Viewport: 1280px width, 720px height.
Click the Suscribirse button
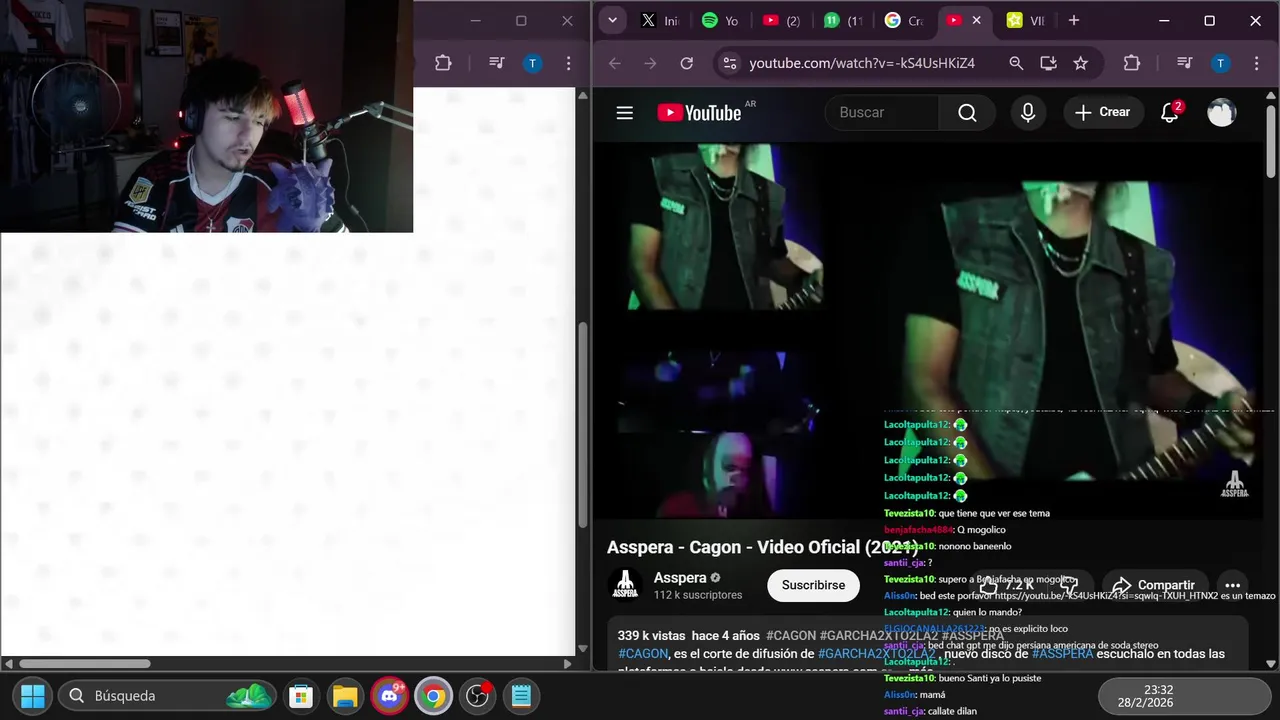[813, 585]
